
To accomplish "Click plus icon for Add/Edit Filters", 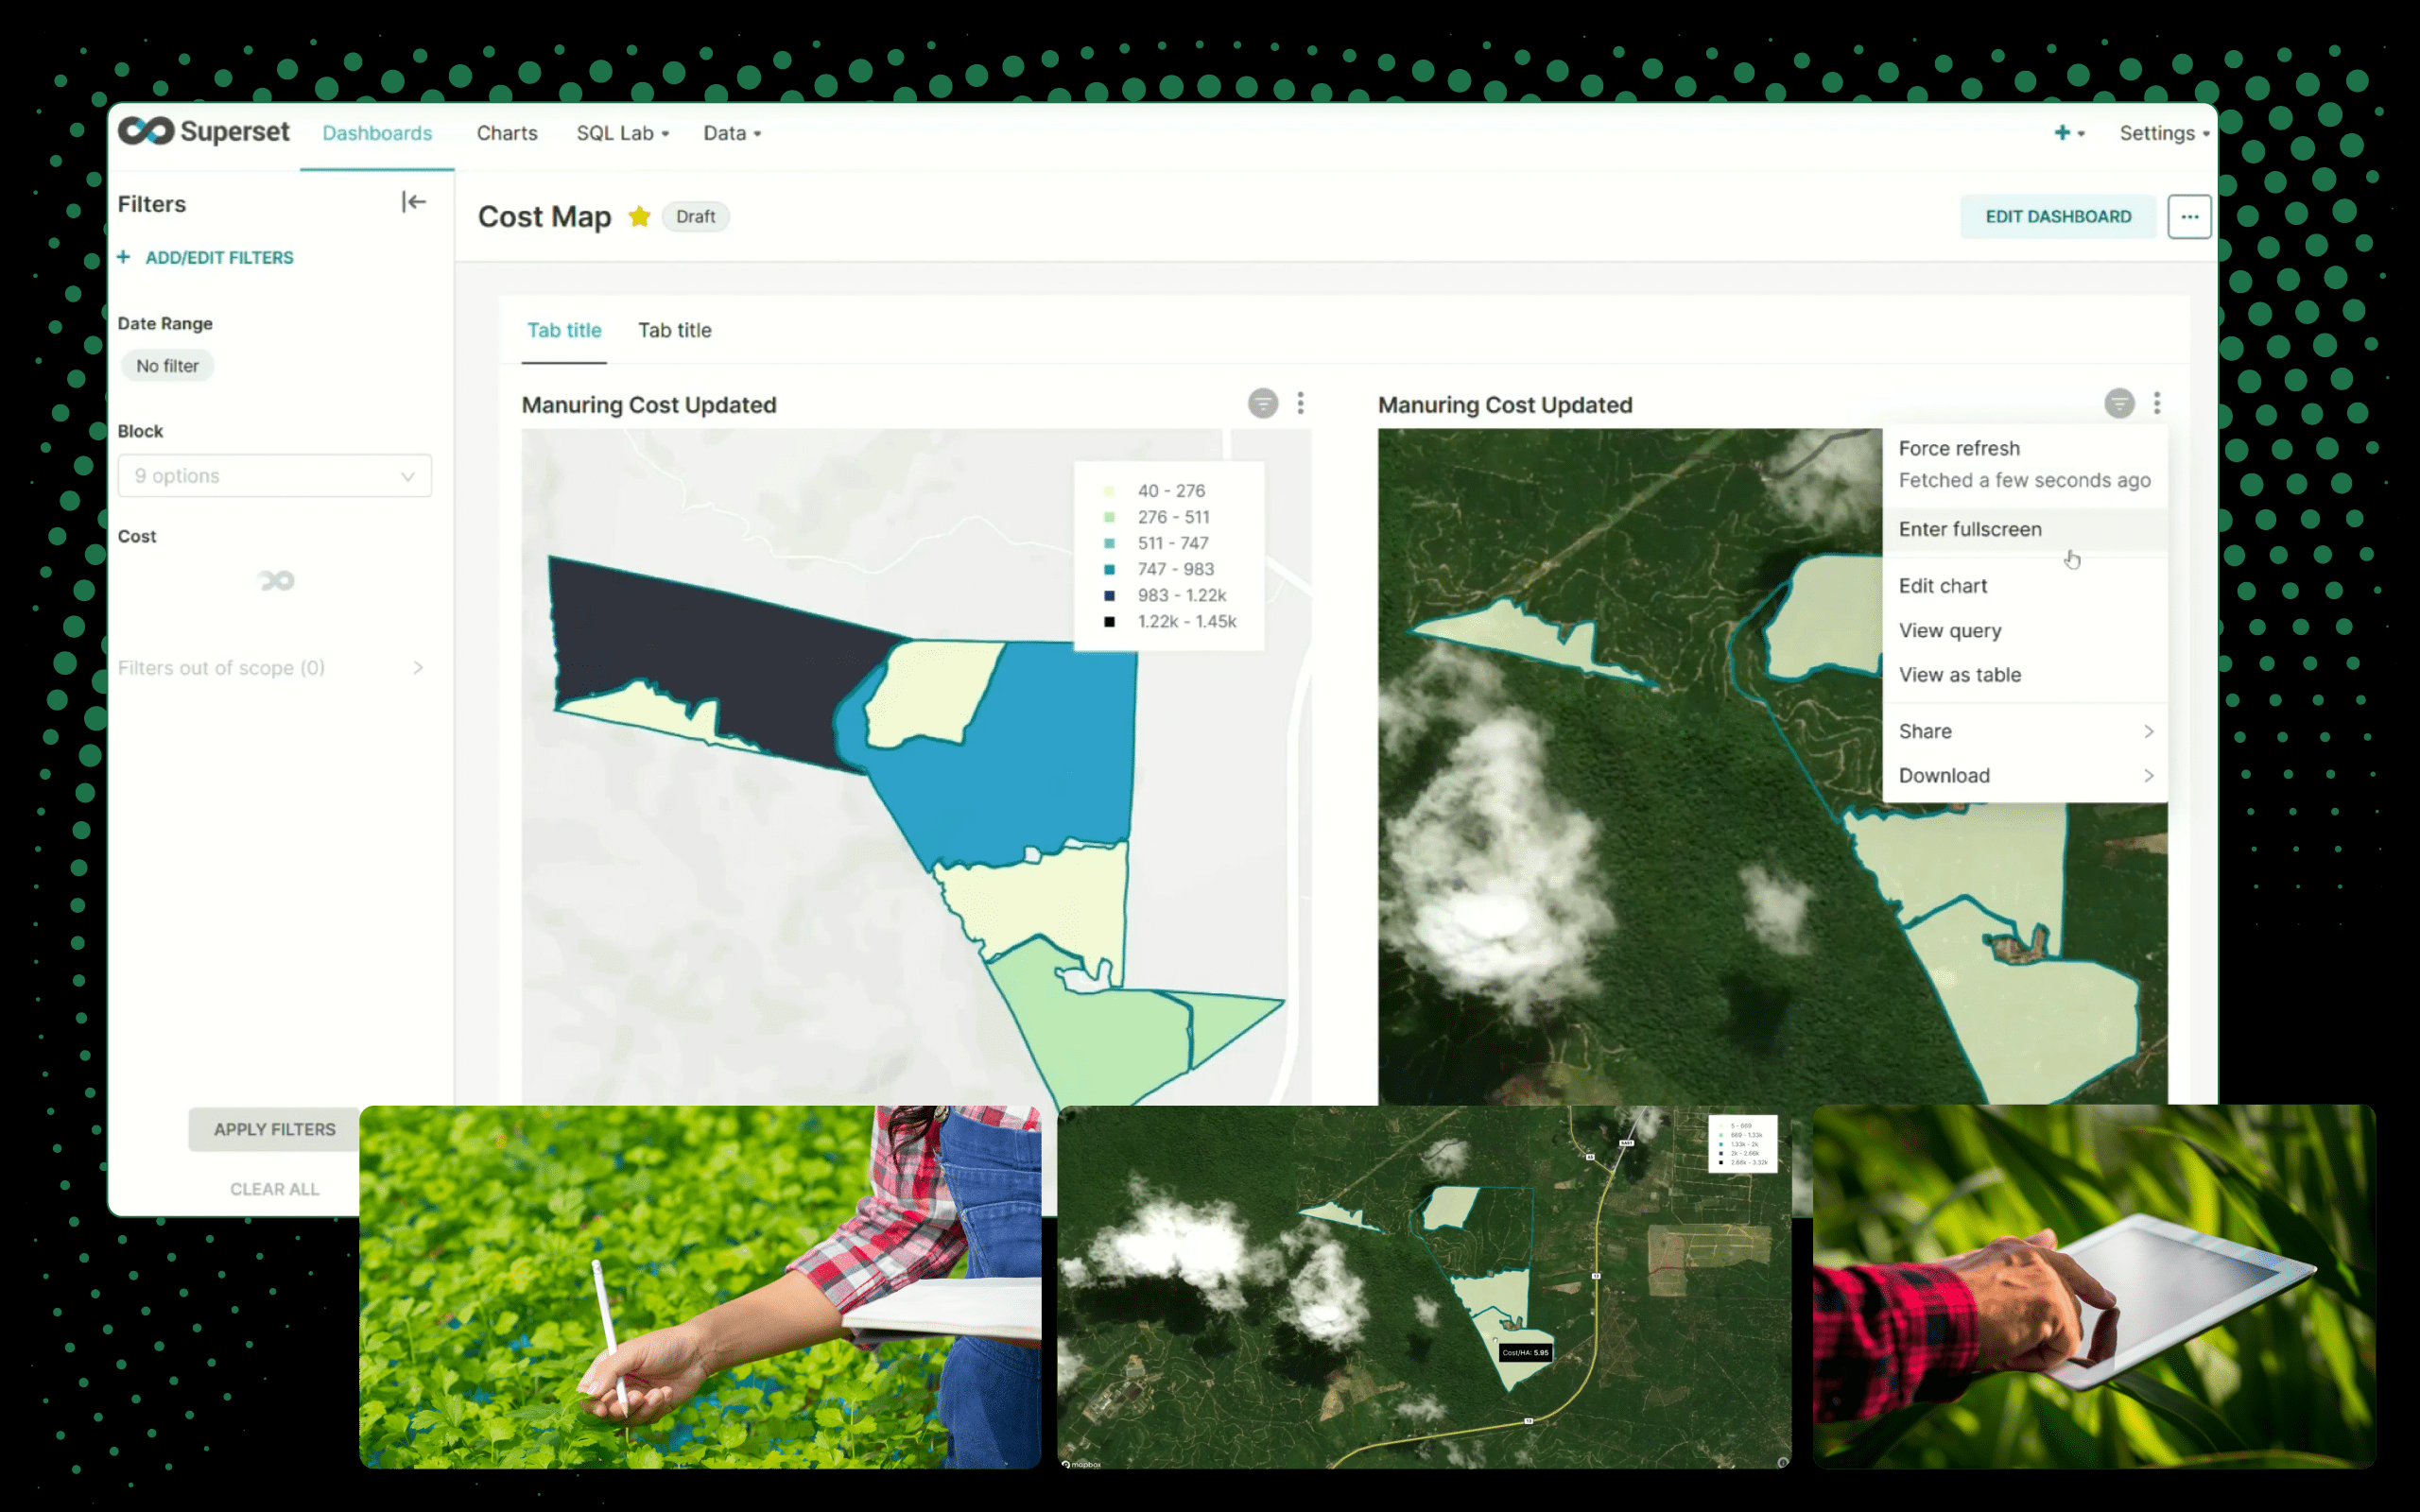I will 124,258.
